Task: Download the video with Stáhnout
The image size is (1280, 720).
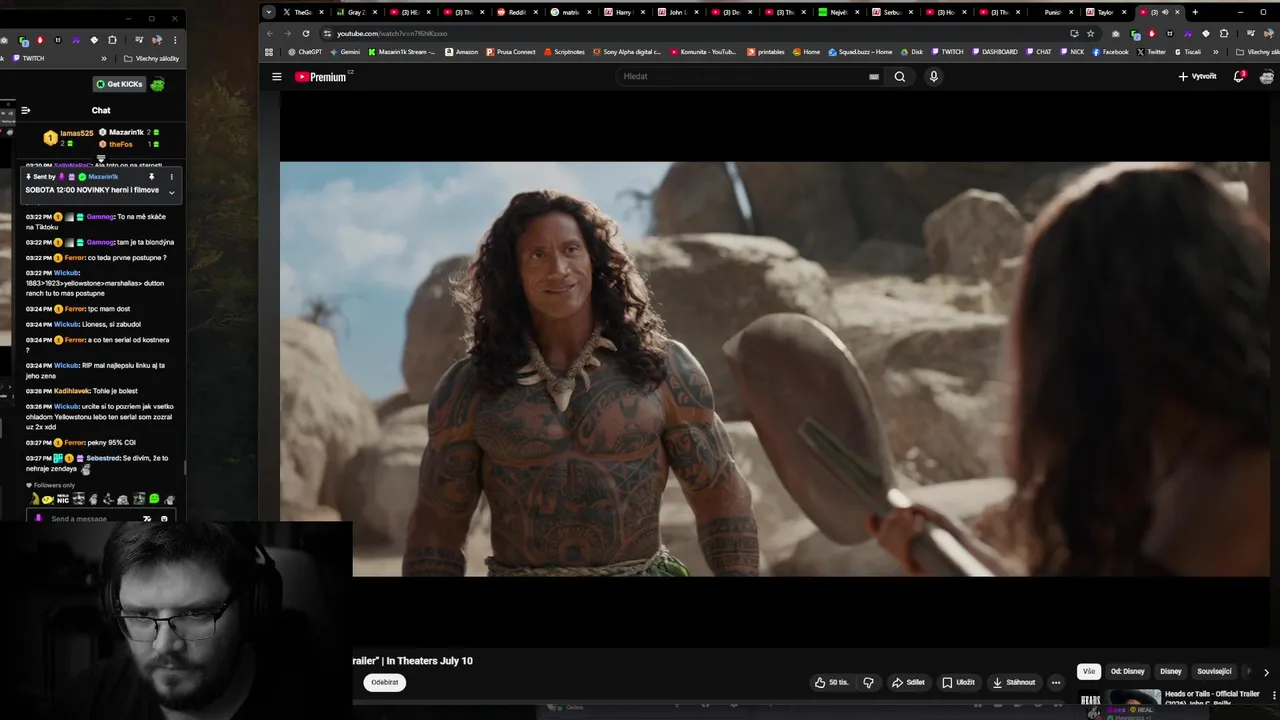Action: coord(1013,682)
